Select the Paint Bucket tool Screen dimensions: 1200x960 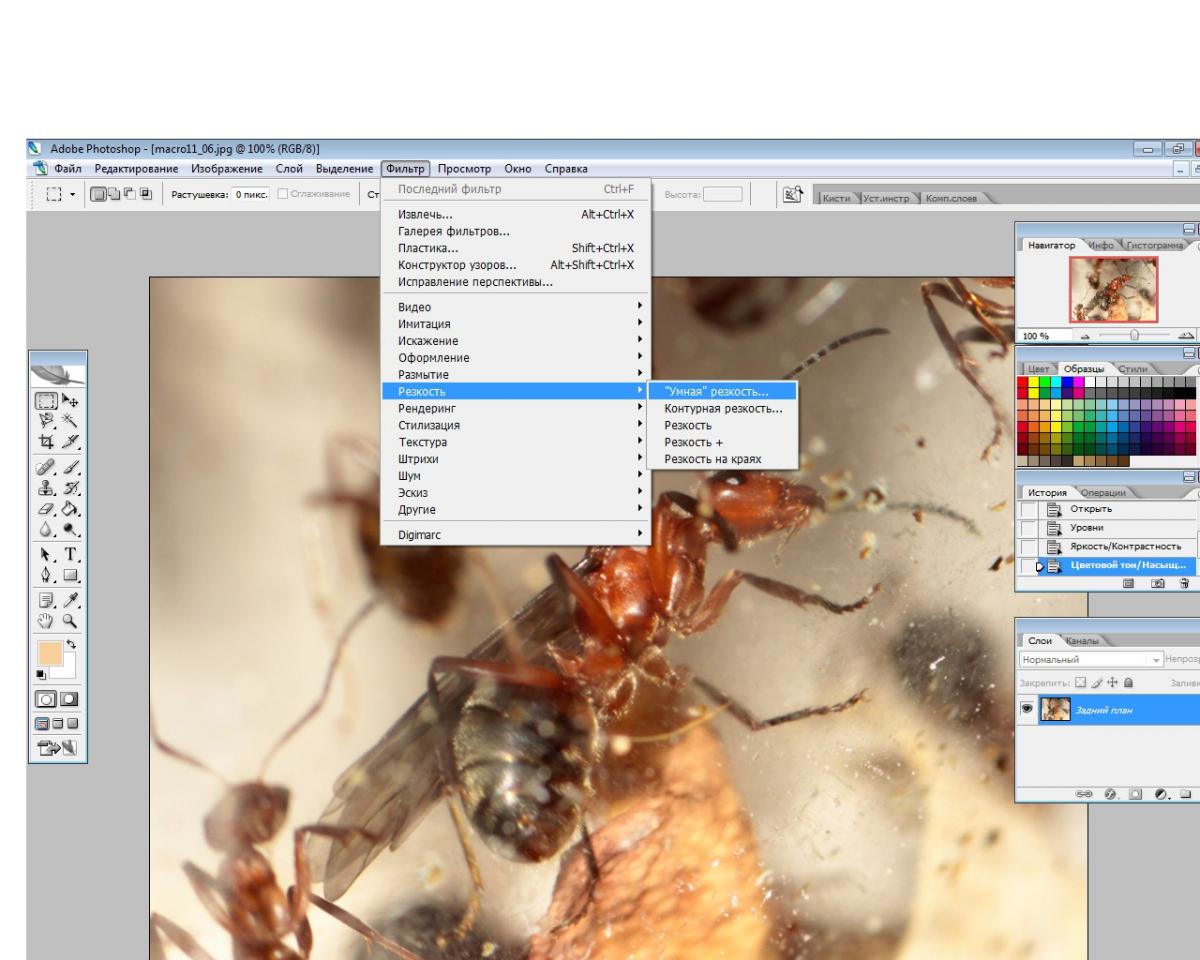click(x=70, y=509)
